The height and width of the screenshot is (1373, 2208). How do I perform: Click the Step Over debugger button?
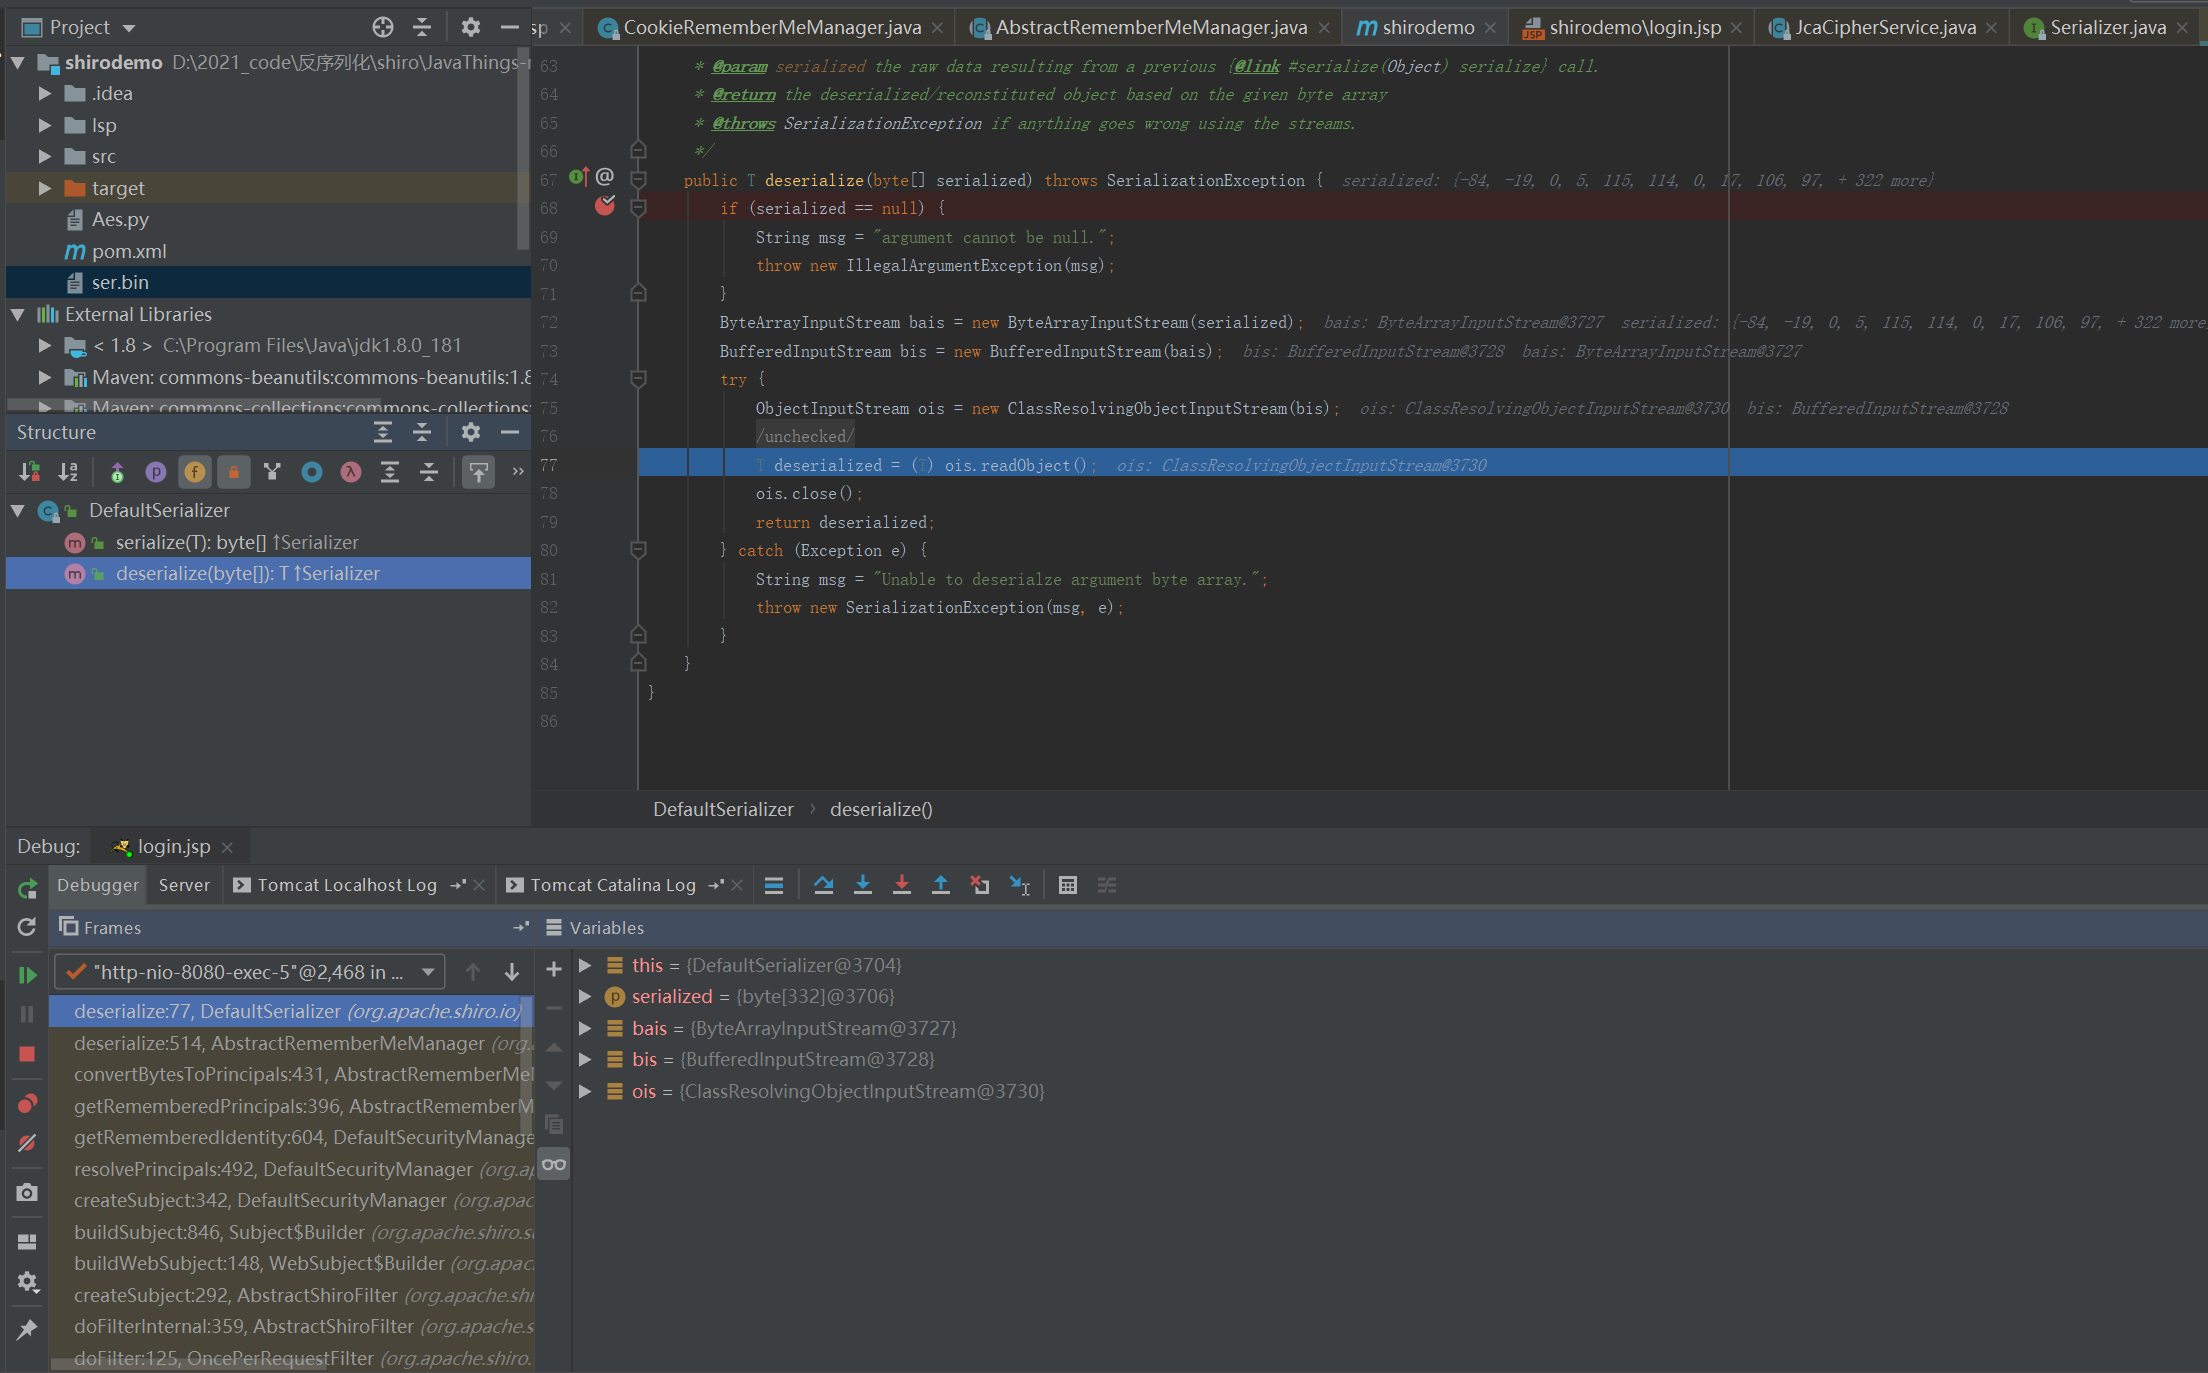tap(823, 885)
